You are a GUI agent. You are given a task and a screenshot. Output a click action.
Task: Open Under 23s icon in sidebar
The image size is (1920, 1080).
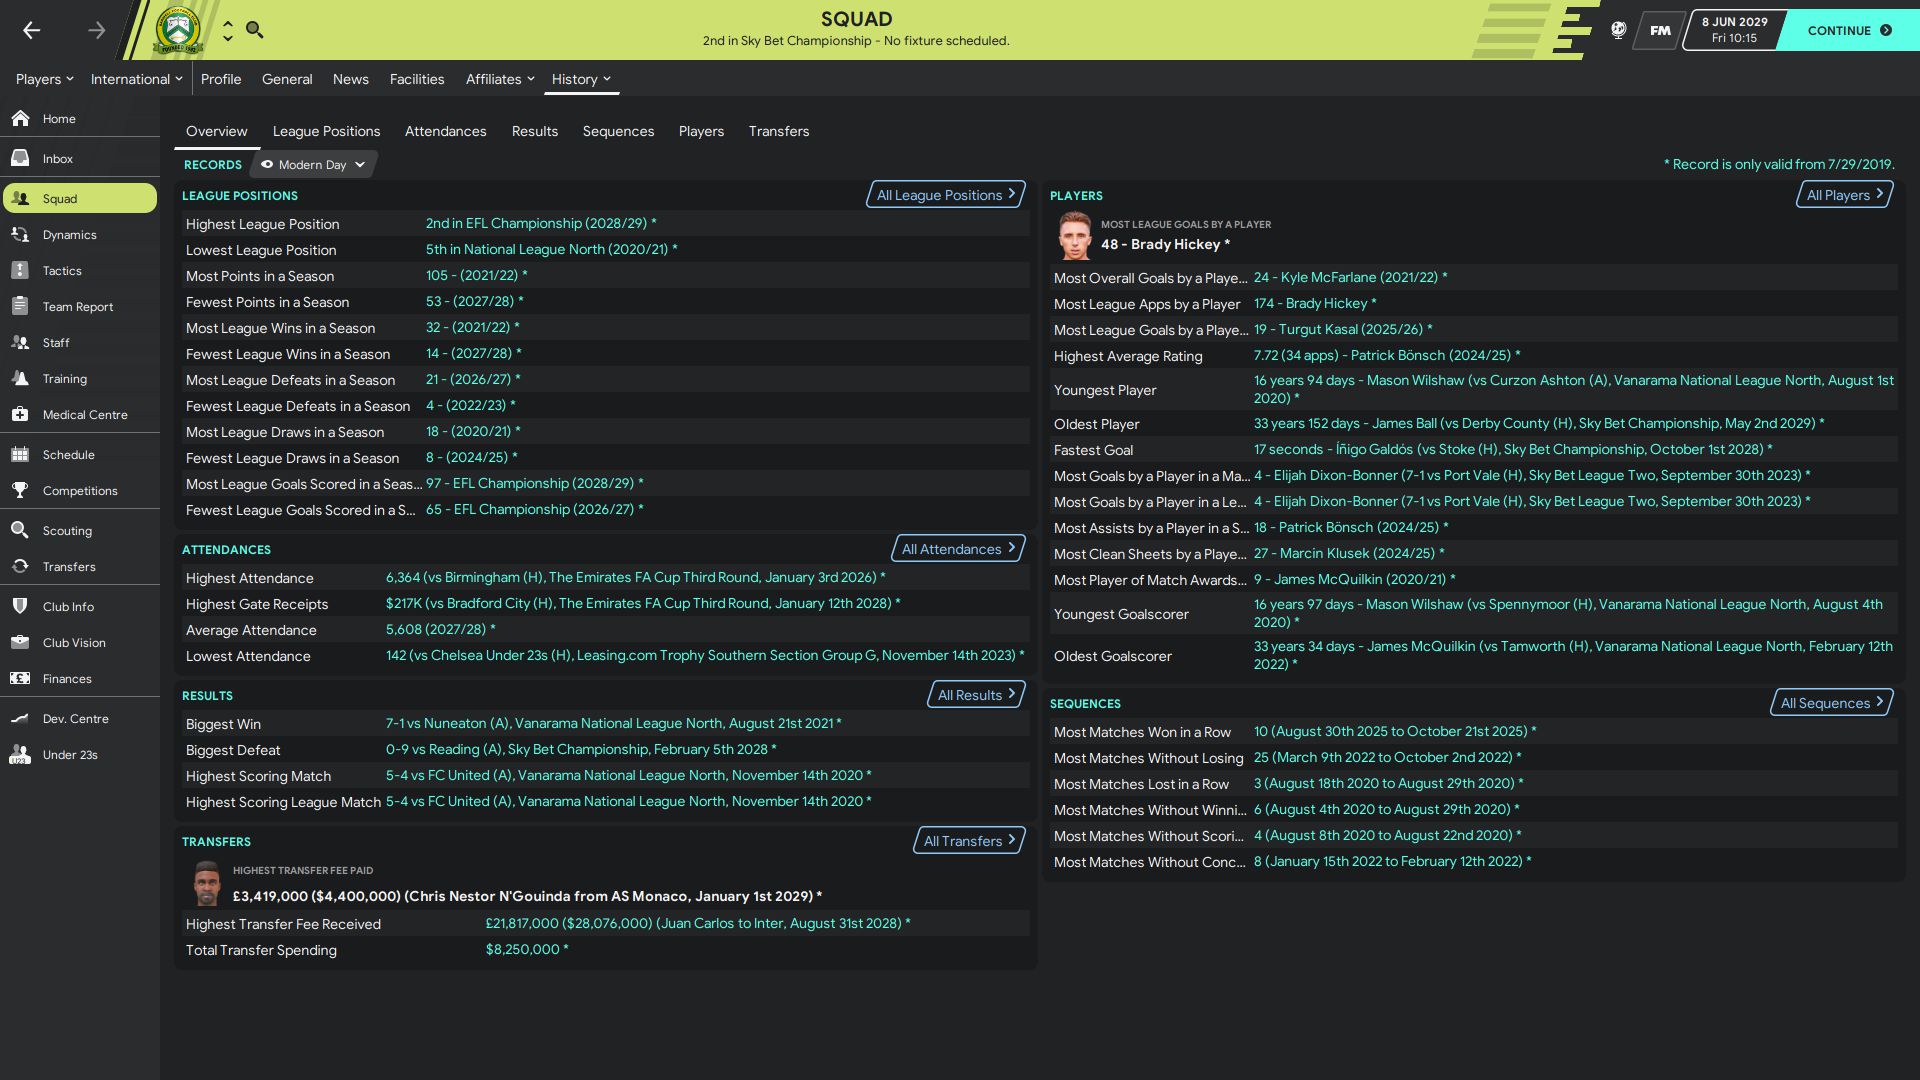tap(20, 754)
